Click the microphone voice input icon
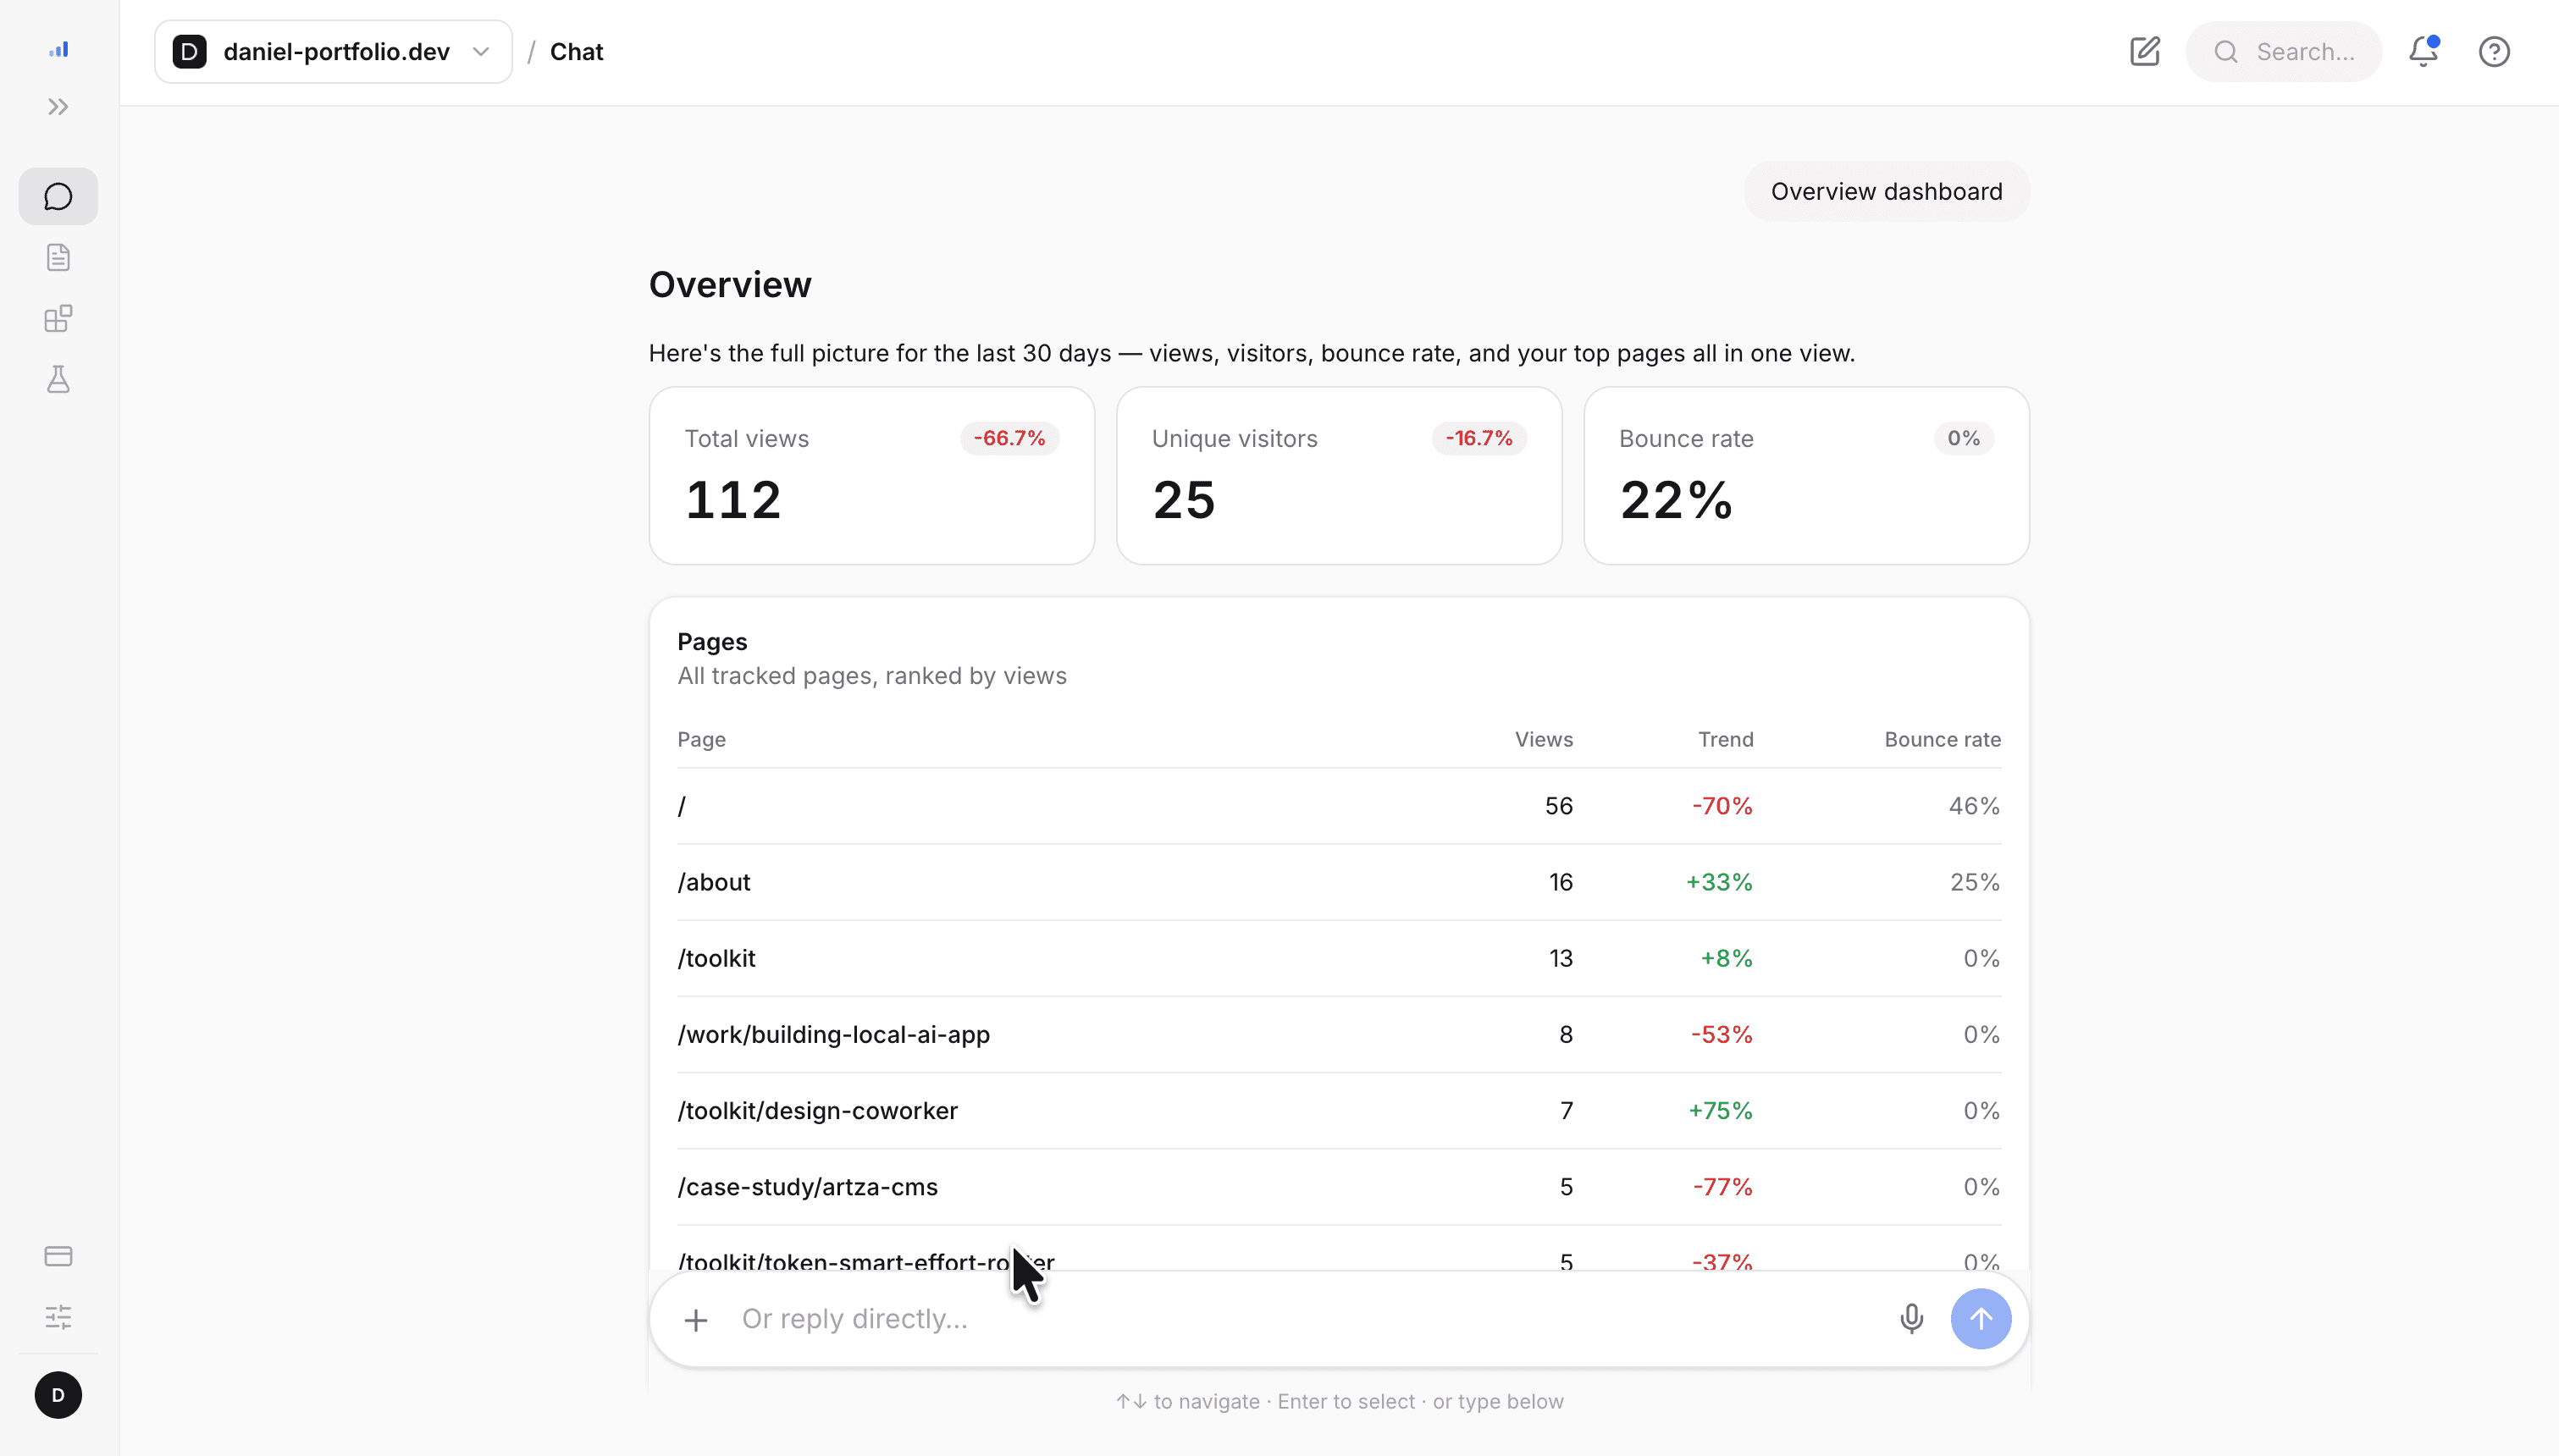The height and width of the screenshot is (1456, 2559). (x=1910, y=1319)
